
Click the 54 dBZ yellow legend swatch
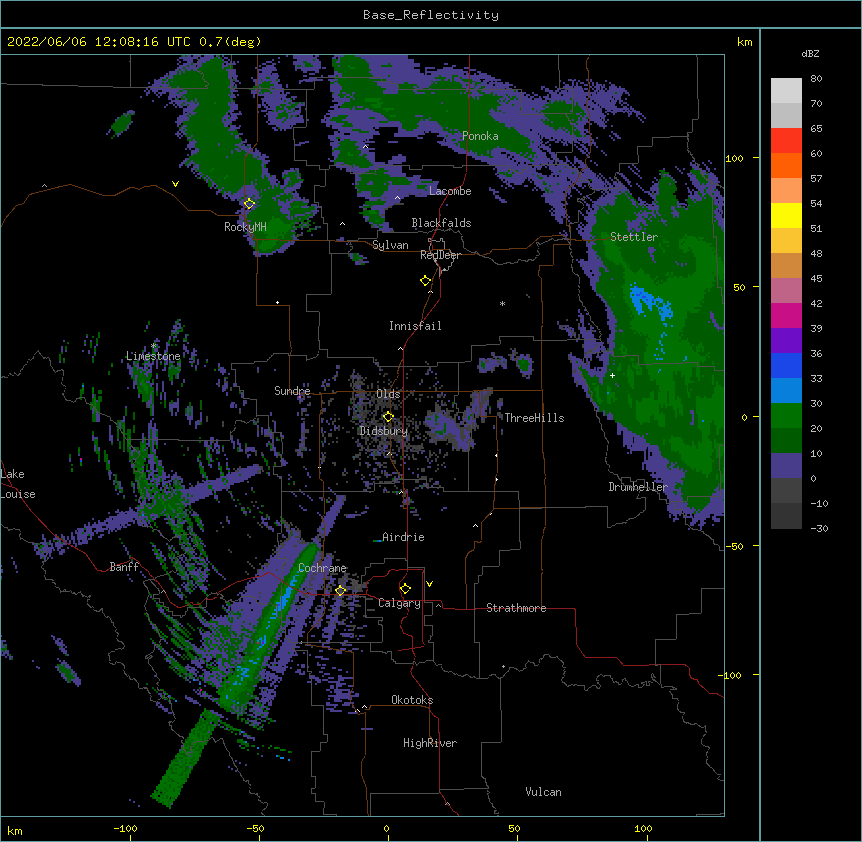tap(786, 215)
